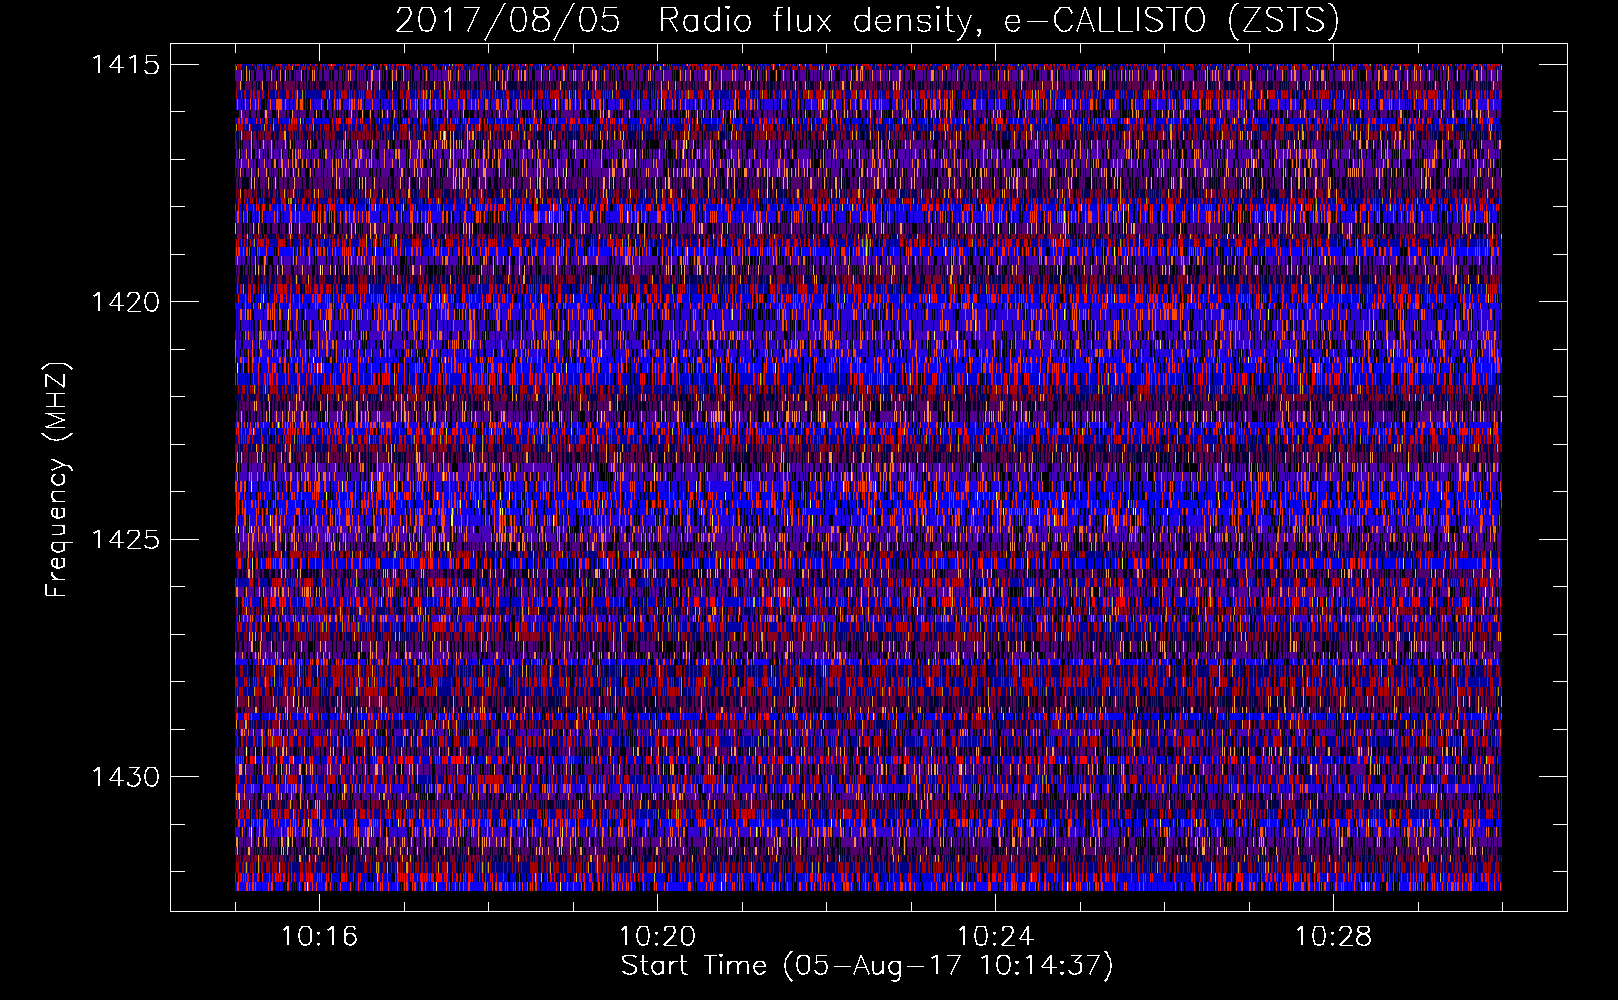The width and height of the screenshot is (1618, 1000).
Task: Click the plot title '2017/08/05 Radio flux density, e-CALLISTO (ZSTS)'
Action: point(867,21)
